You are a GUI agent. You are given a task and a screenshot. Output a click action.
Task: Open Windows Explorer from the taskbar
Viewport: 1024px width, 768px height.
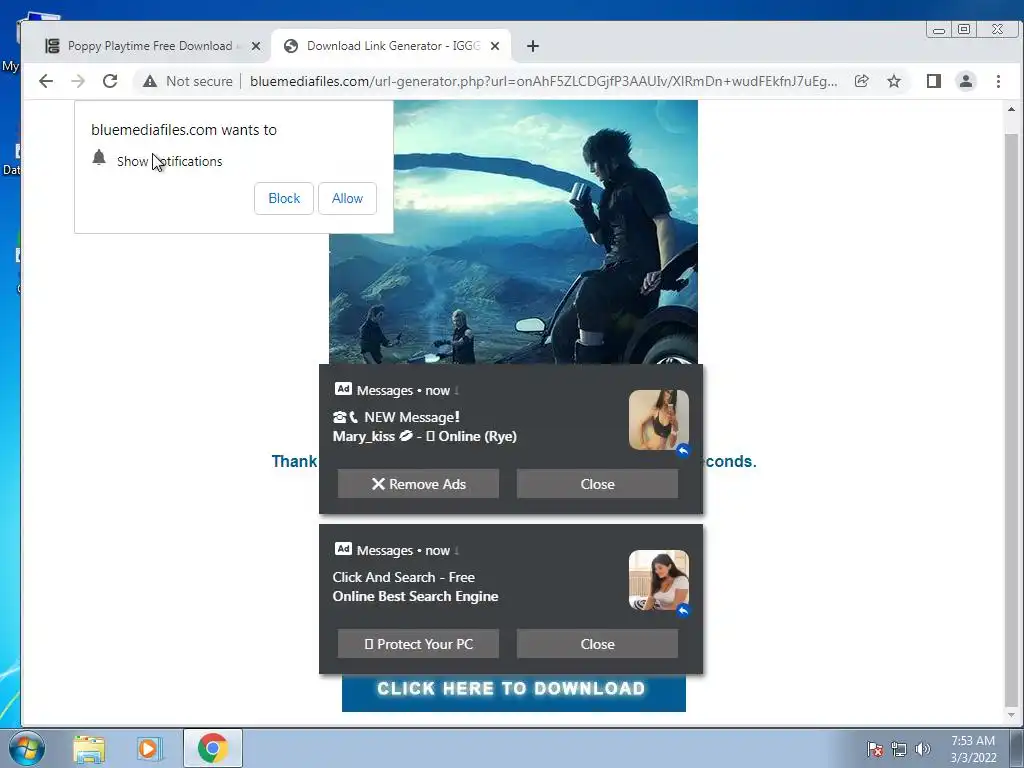click(x=89, y=749)
